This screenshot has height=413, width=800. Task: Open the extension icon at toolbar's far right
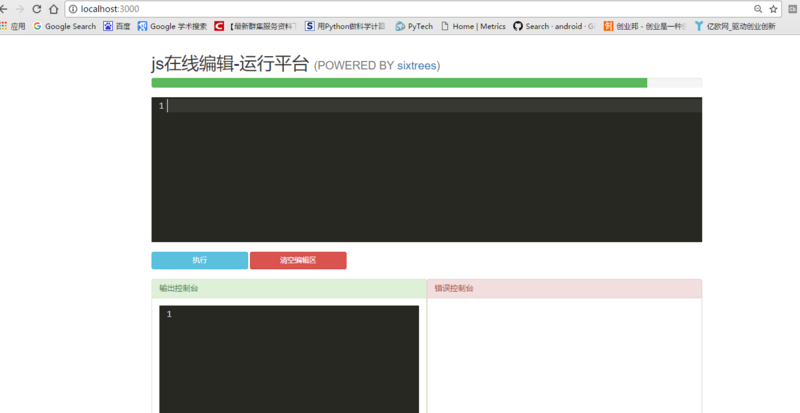(793, 9)
